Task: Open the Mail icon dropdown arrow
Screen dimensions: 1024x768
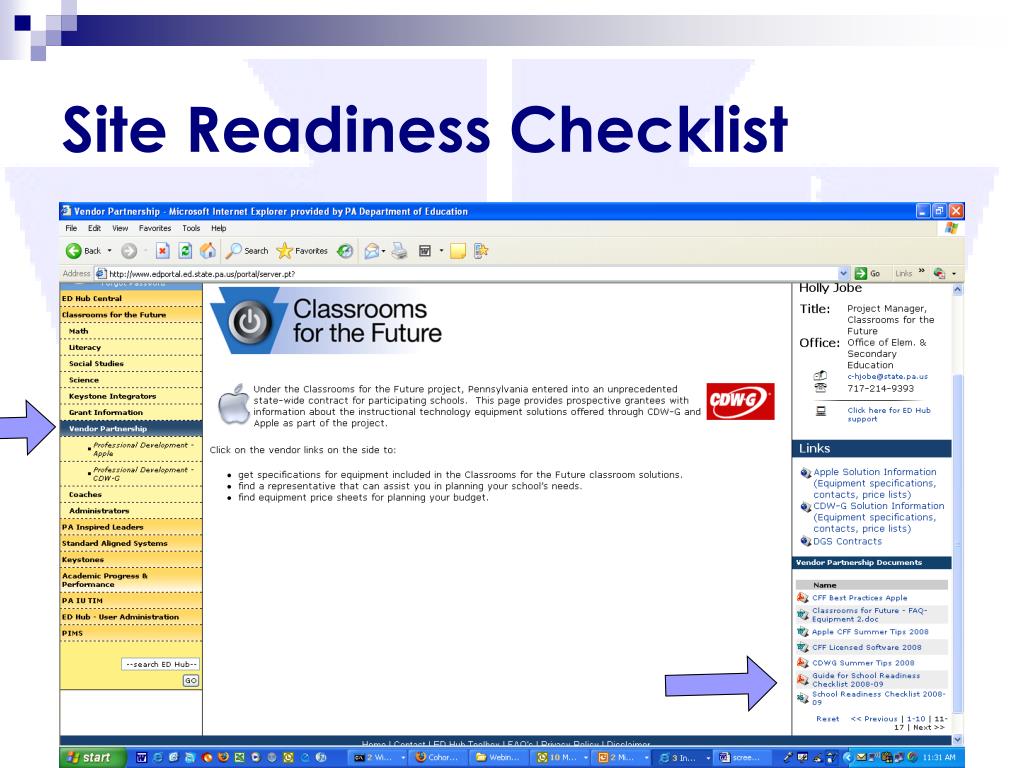Action: click(383, 251)
